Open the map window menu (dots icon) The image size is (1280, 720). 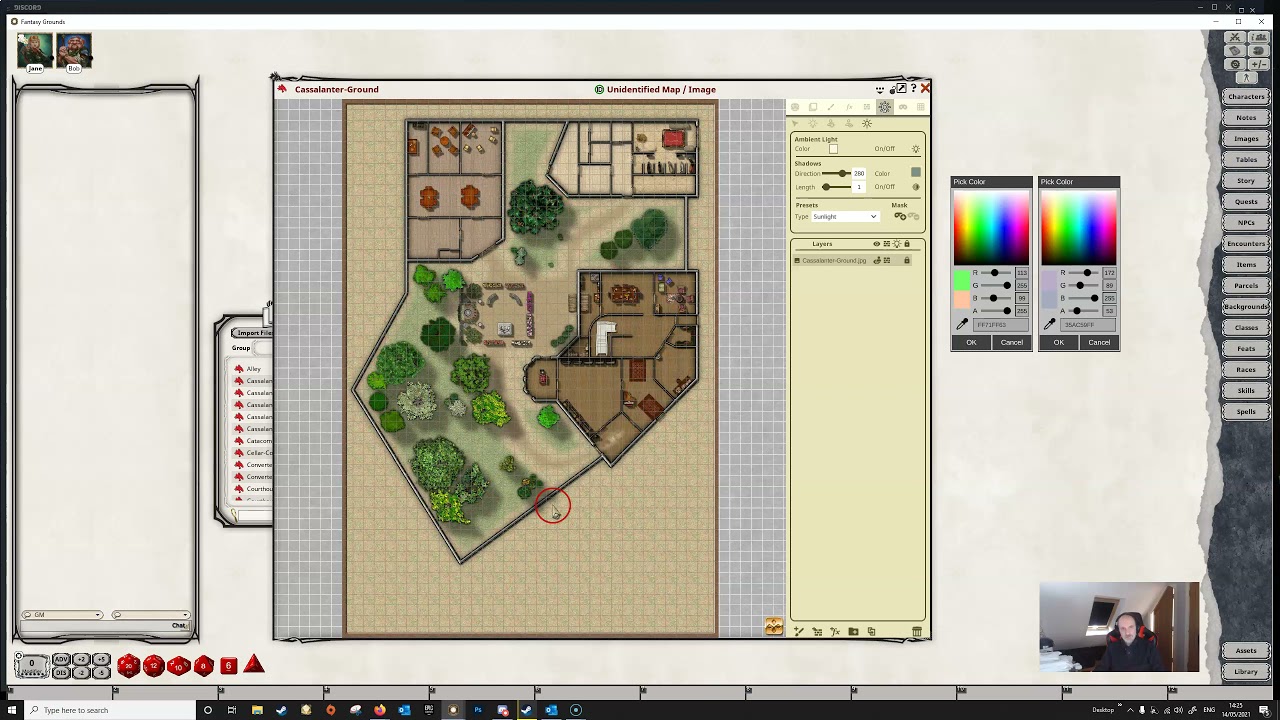[x=880, y=90]
